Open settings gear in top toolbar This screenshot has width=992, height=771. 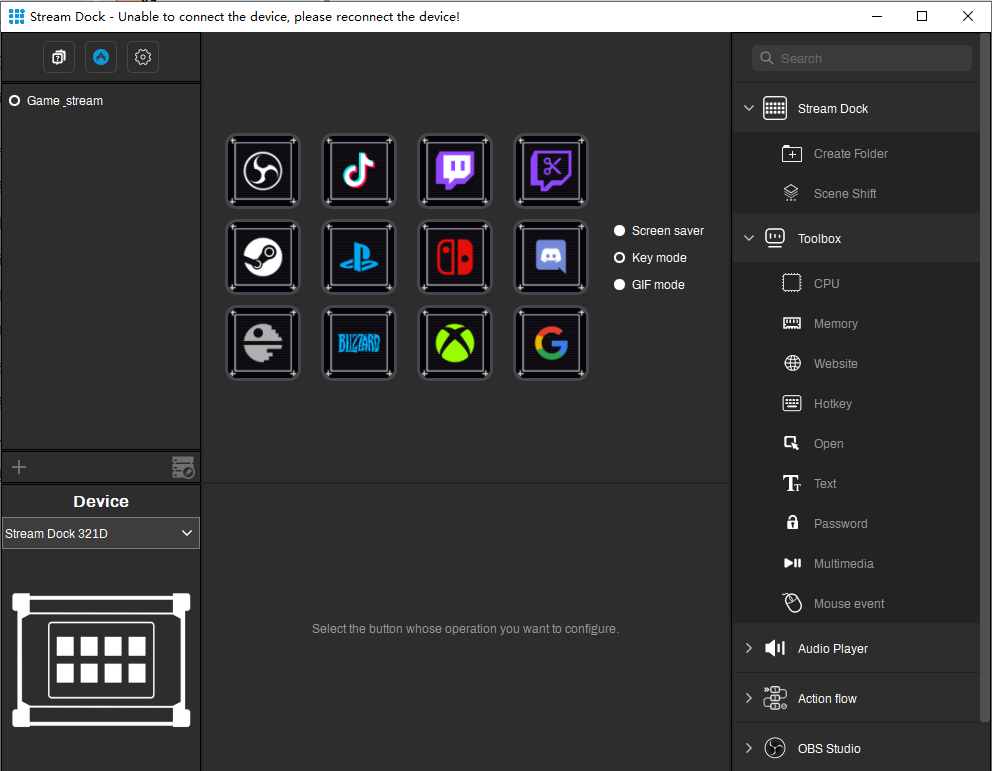tap(143, 57)
